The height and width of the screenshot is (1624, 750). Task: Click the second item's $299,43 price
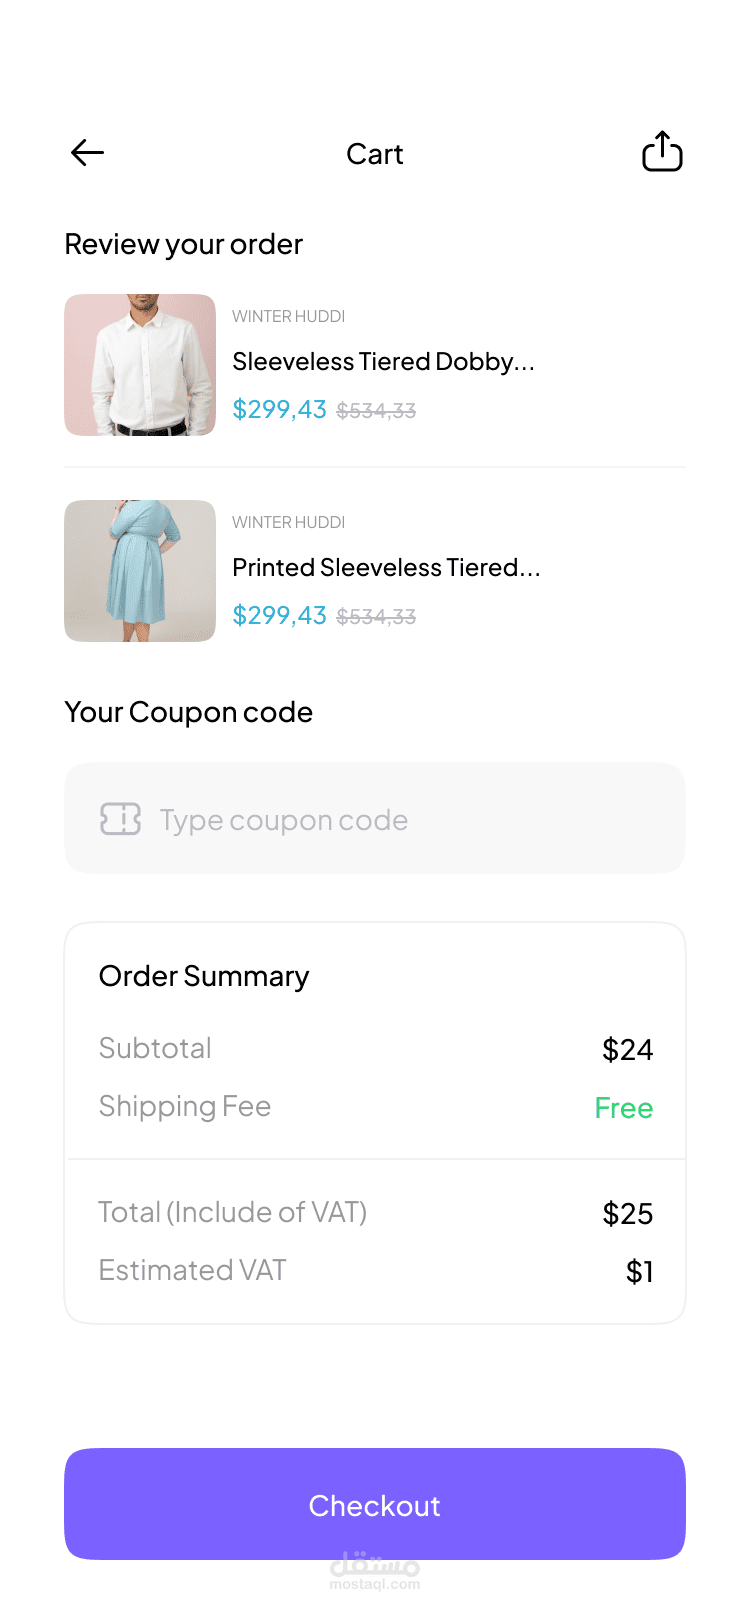point(279,615)
